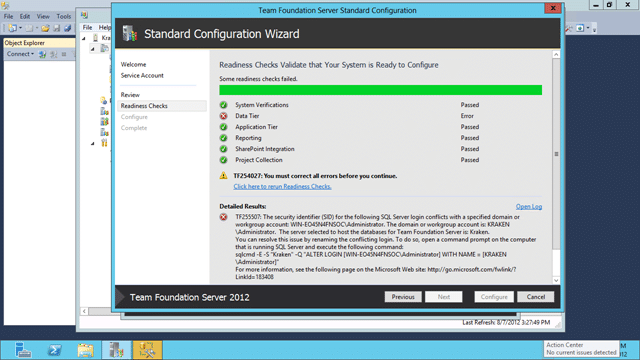This screenshot has height=360, width=640.
Task: Cancel the configuration wizard
Action: tap(536, 297)
